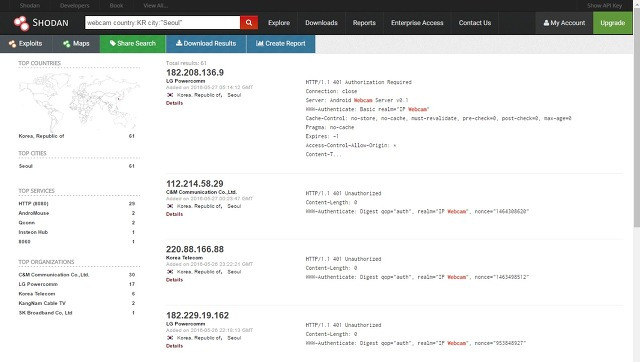Screen dimensions: 640x362
Task: Click the Korean flag icon under 182.208.136.9
Action: (170, 95)
